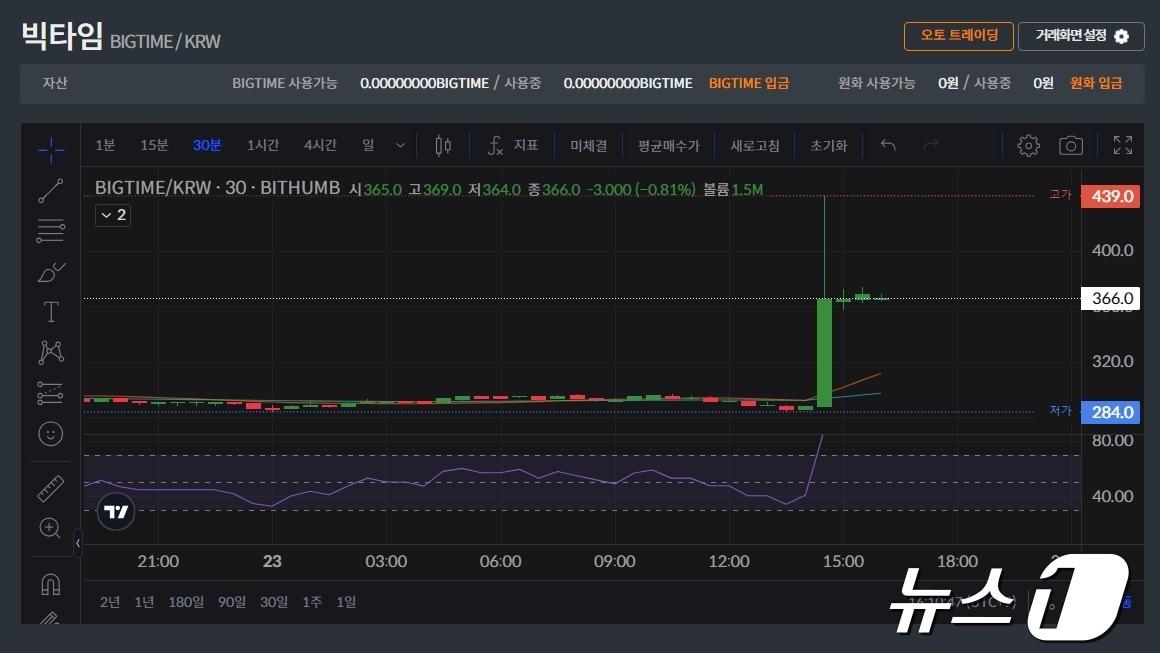Screen dimensions: 1160x653
Task: Click the 오토 트레이딩 button
Action: pyautogui.click(x=960, y=35)
